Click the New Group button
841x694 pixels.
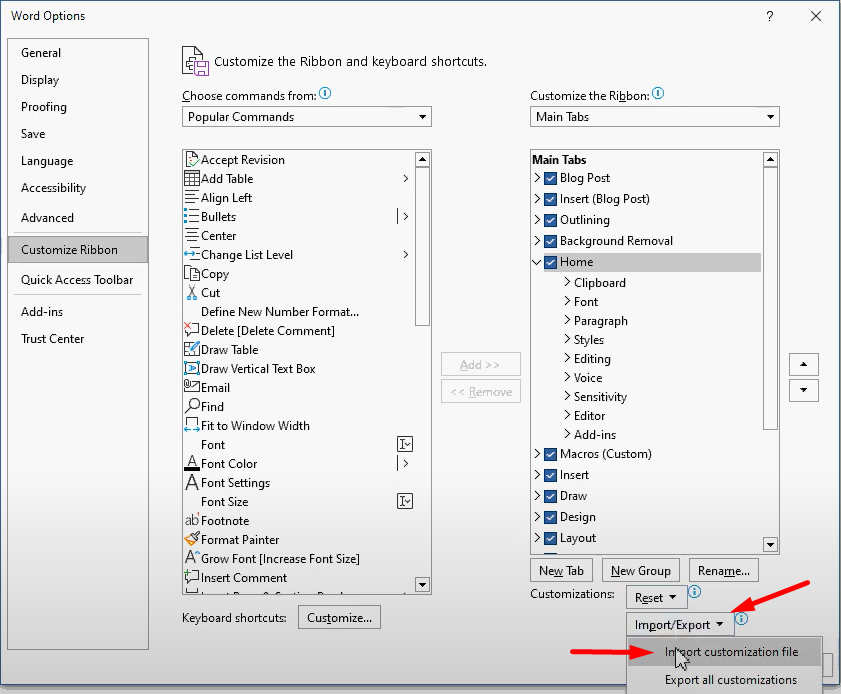(x=640, y=570)
